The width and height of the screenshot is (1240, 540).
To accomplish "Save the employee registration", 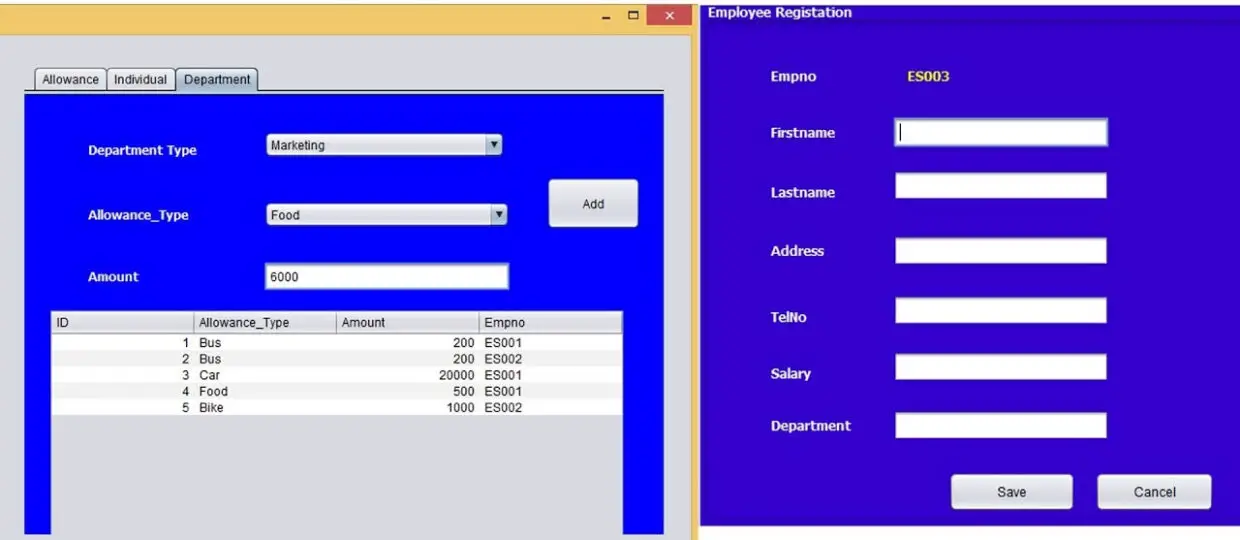I will point(1011,492).
